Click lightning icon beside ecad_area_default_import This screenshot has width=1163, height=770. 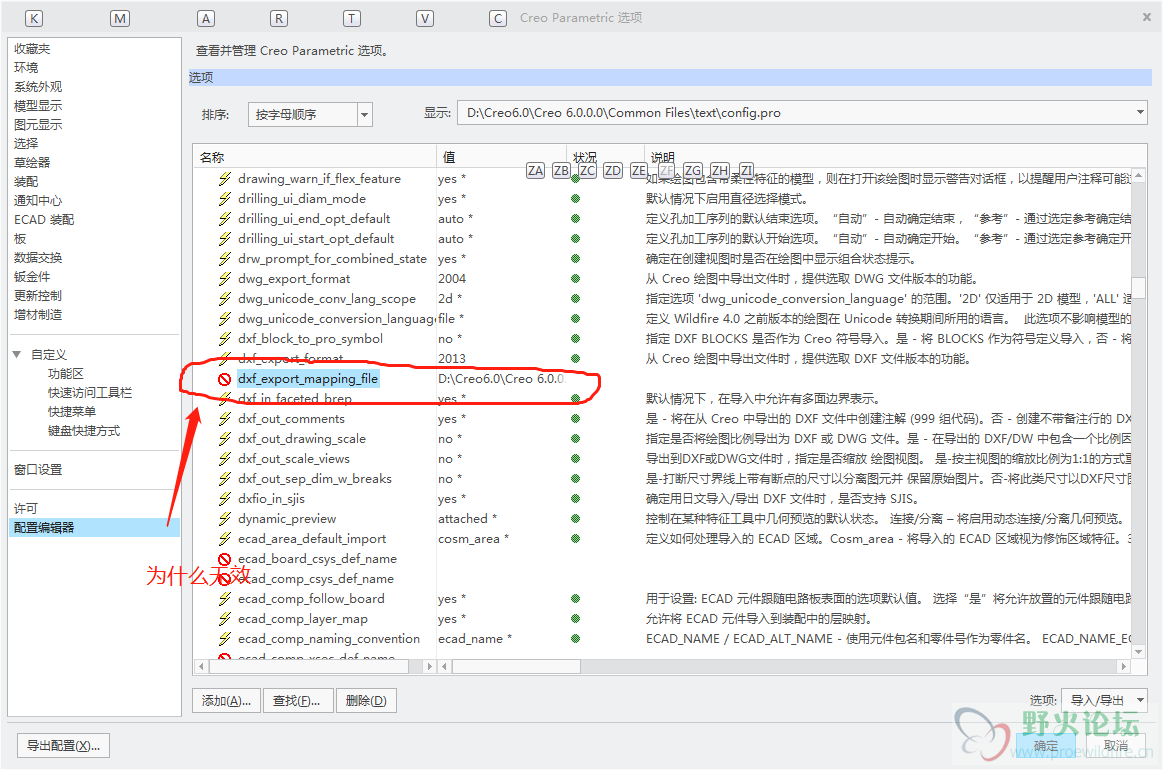225,539
